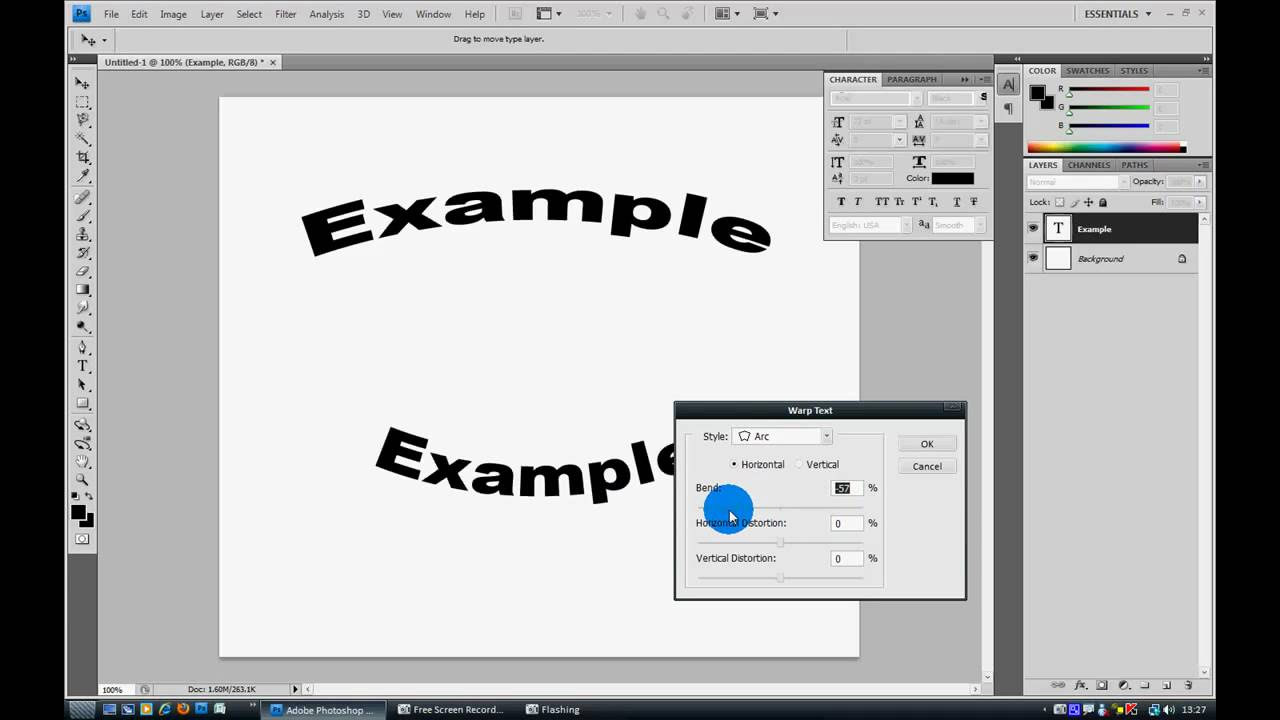Screen dimensions: 1280x720
Task: Select the Eyedropper tool
Action: (x=83, y=176)
